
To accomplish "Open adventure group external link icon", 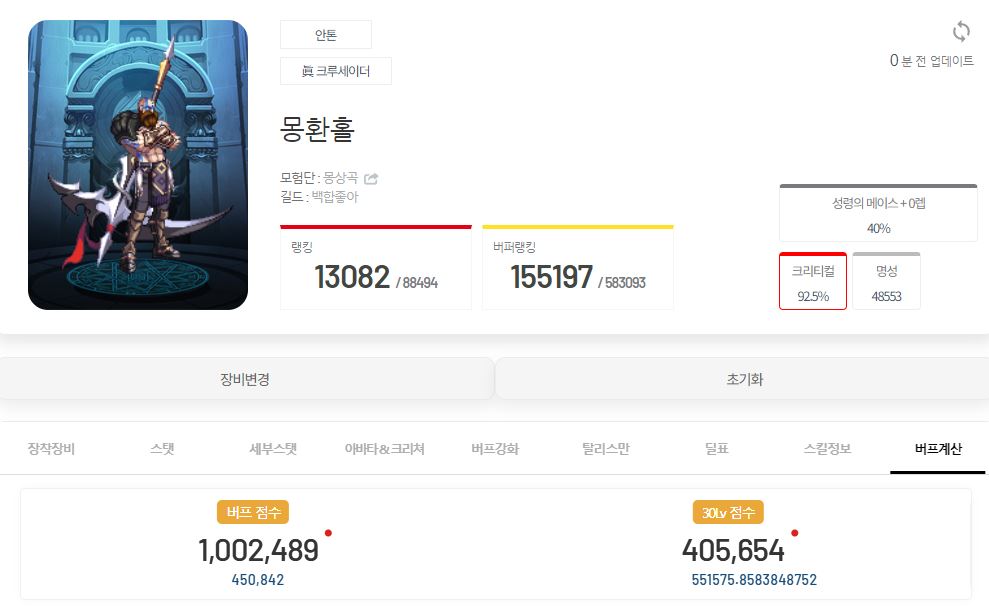I will click(x=371, y=178).
